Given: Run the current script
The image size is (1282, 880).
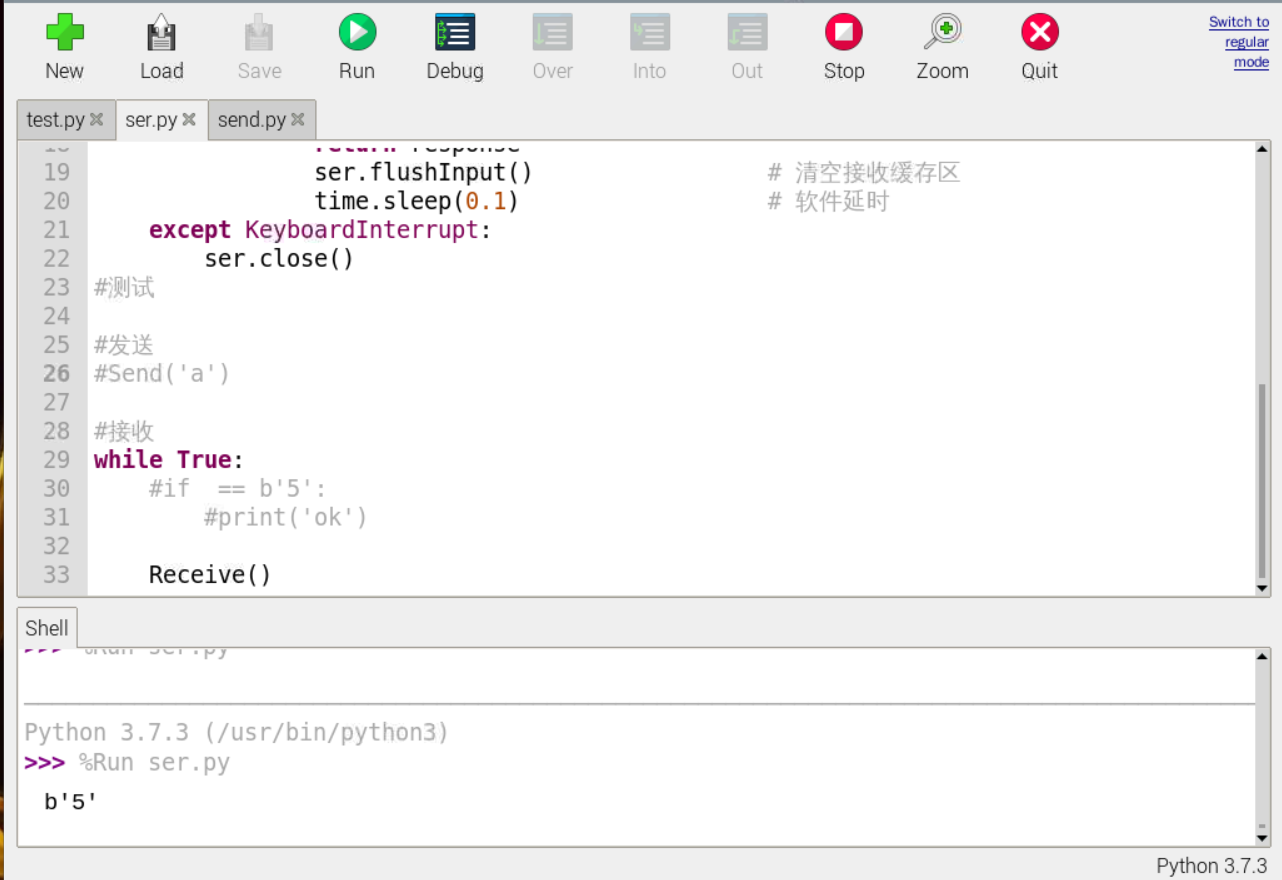Looking at the screenshot, I should [x=357, y=32].
